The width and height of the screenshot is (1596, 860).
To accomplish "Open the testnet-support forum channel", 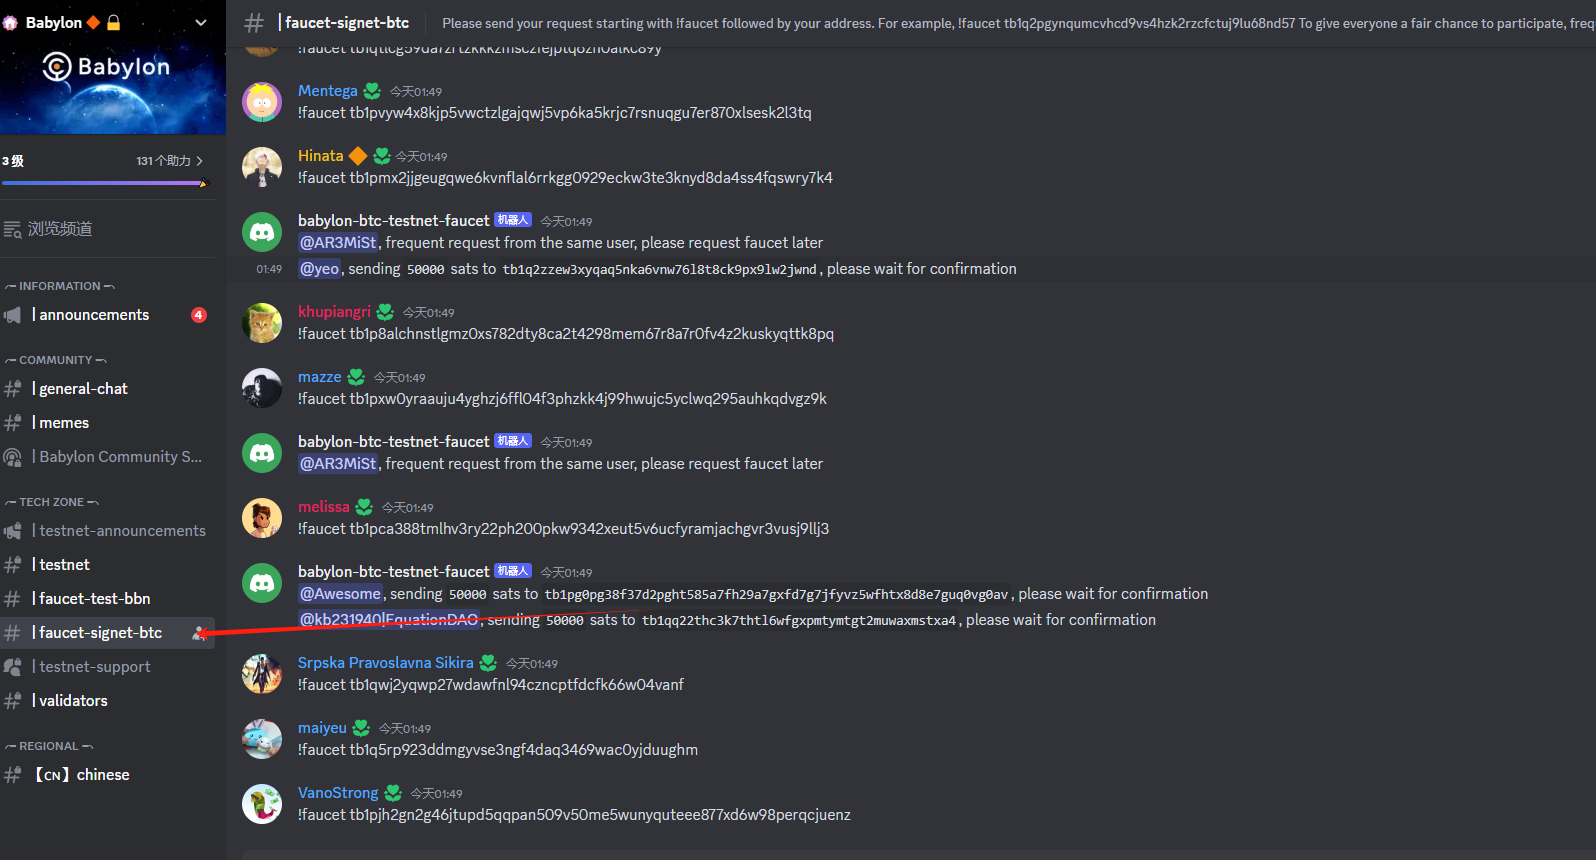I will tap(108, 667).
